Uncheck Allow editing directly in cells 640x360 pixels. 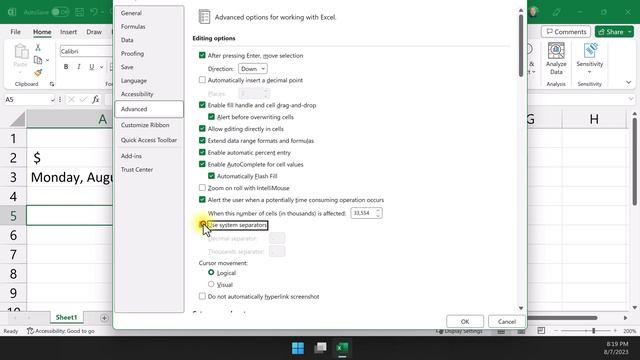[x=202, y=129]
